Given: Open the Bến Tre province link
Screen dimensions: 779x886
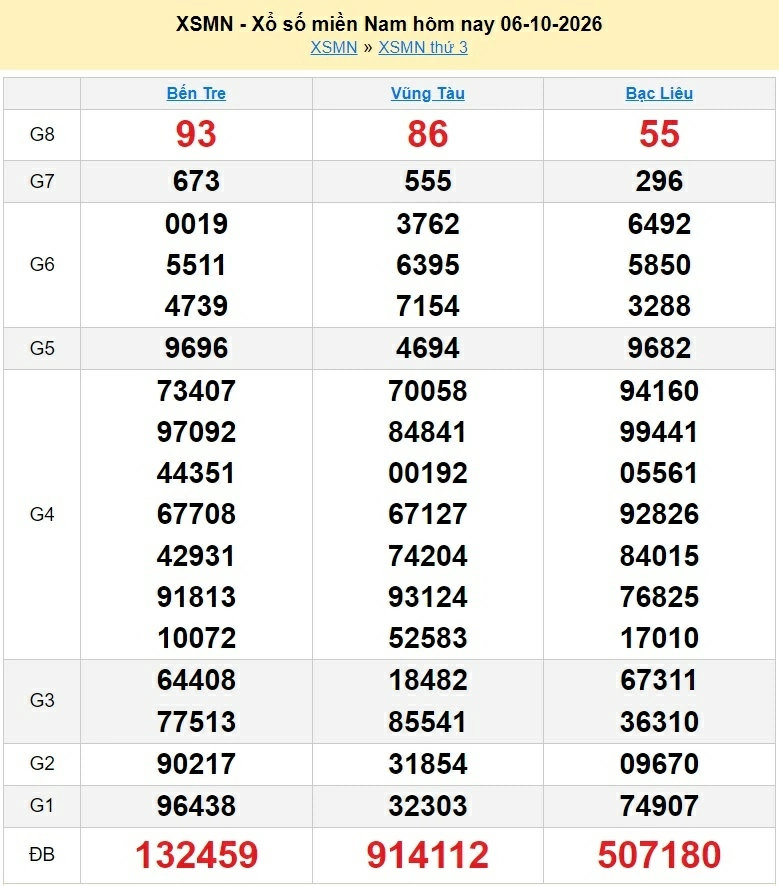Looking at the screenshot, I should point(196,93).
